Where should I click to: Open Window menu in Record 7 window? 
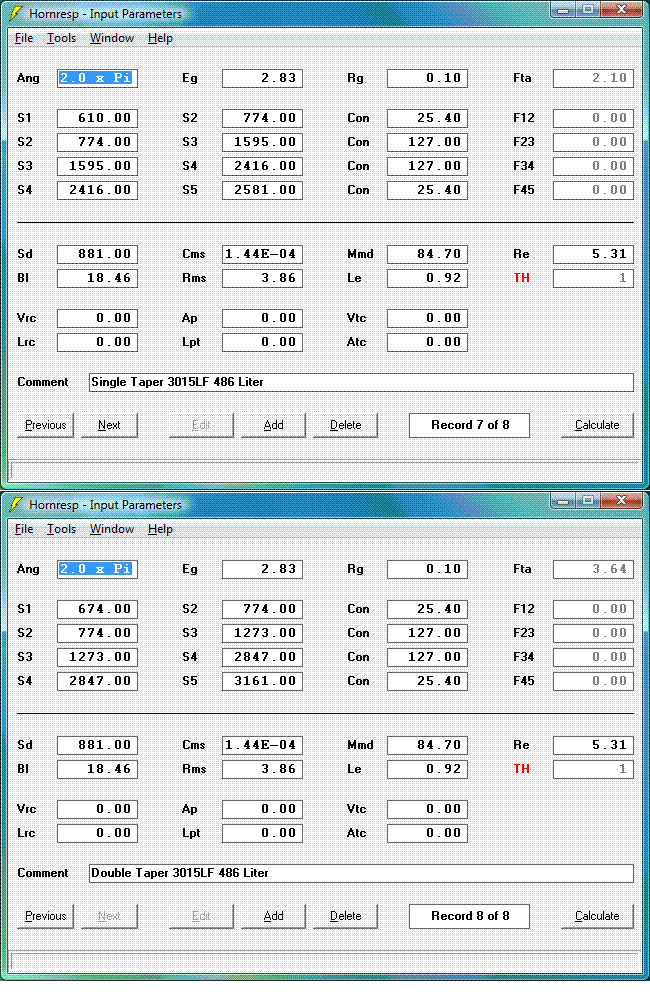click(x=112, y=38)
